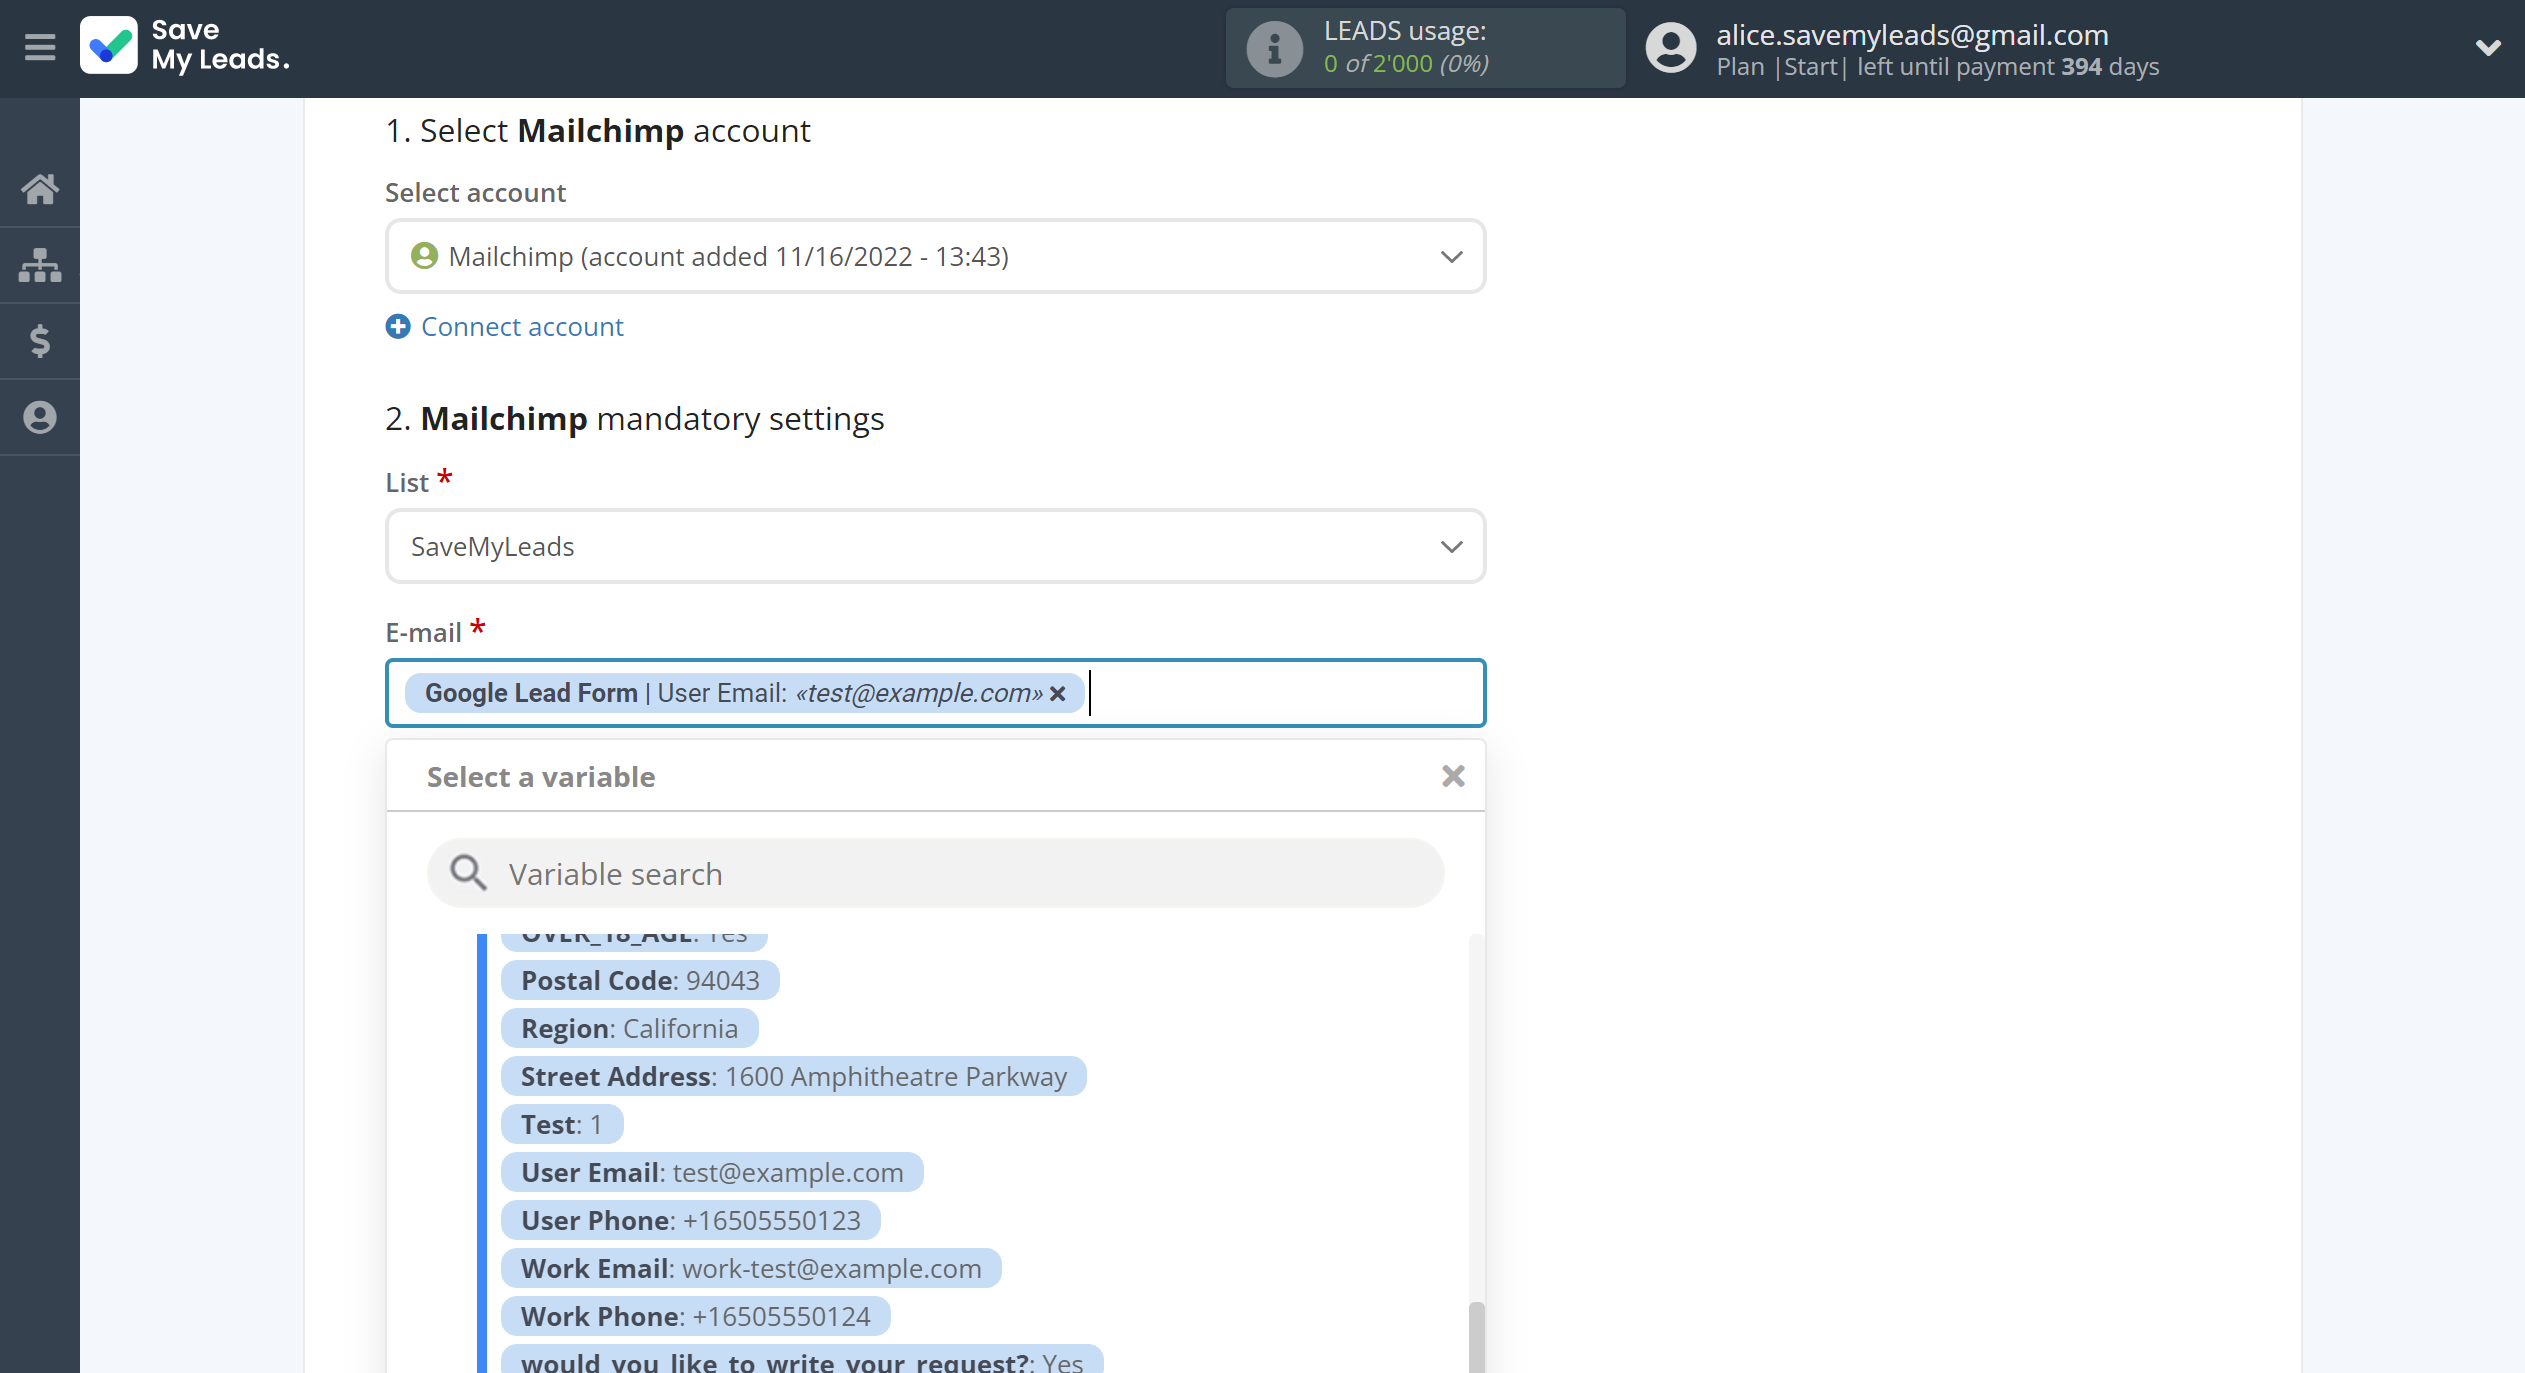Expand the account menu chevron in header

tap(2488, 48)
